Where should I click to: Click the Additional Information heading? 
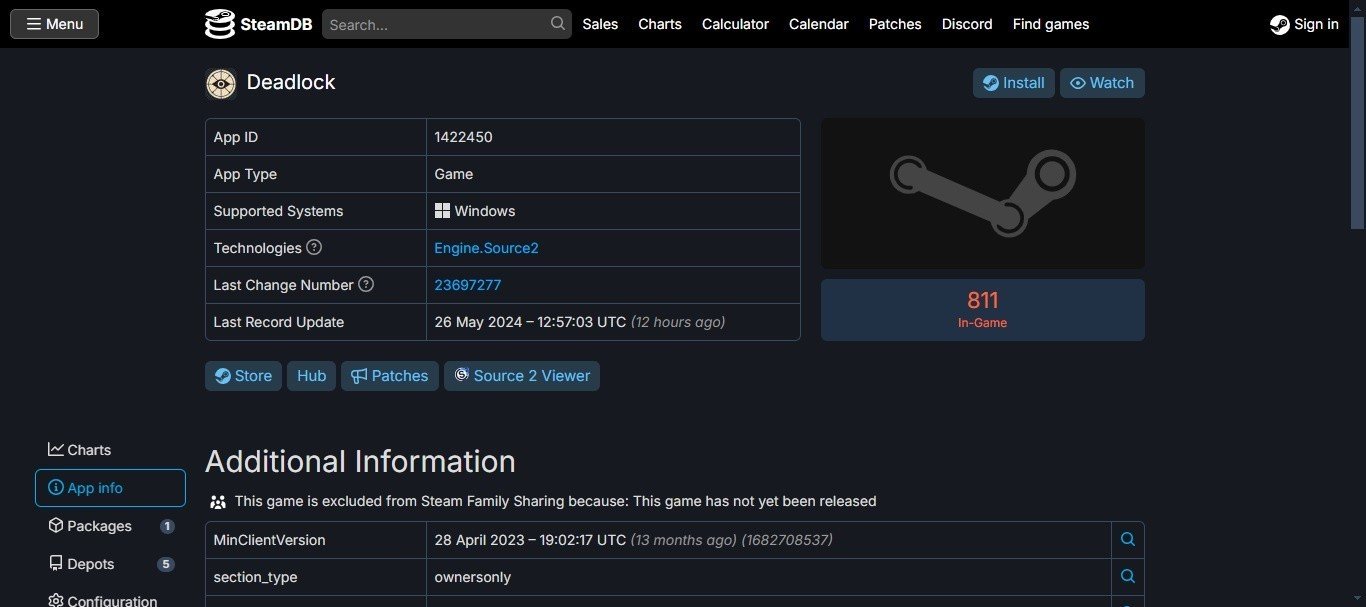point(360,461)
